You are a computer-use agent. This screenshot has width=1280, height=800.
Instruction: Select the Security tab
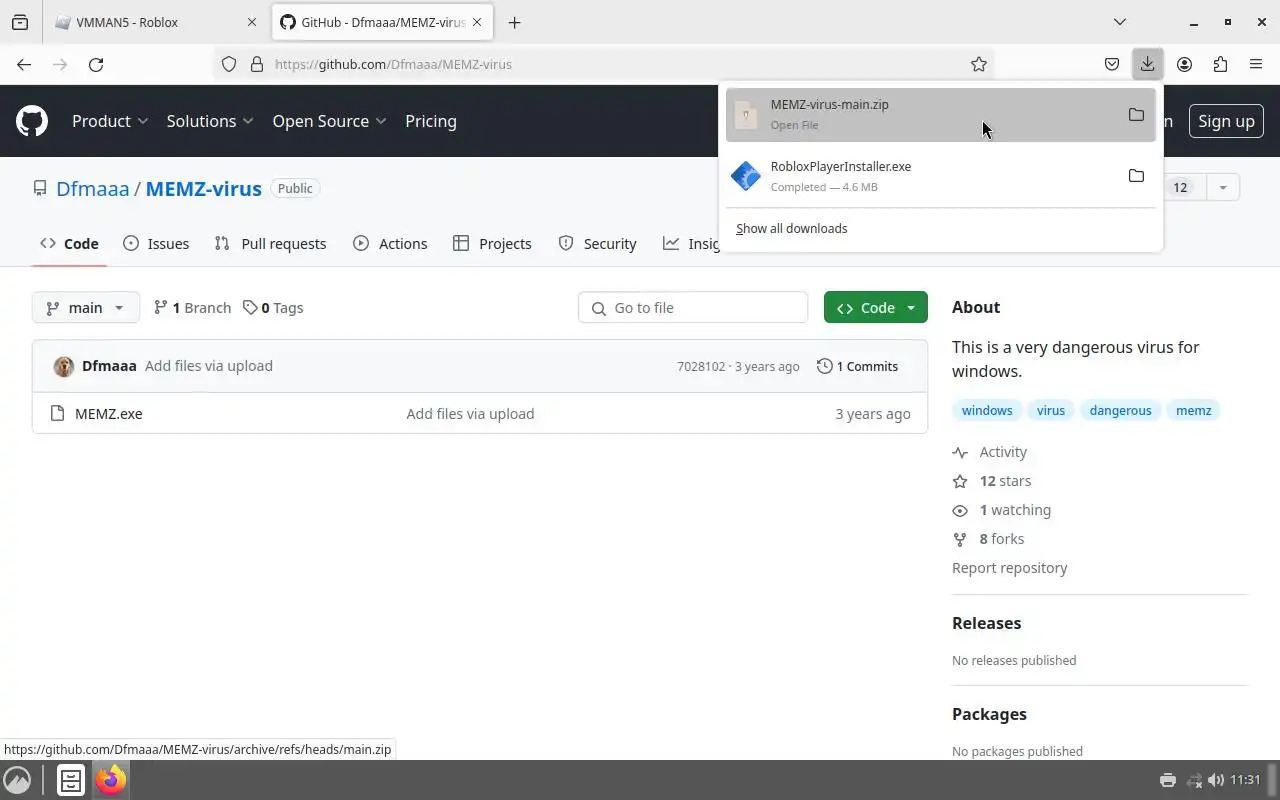click(597, 243)
